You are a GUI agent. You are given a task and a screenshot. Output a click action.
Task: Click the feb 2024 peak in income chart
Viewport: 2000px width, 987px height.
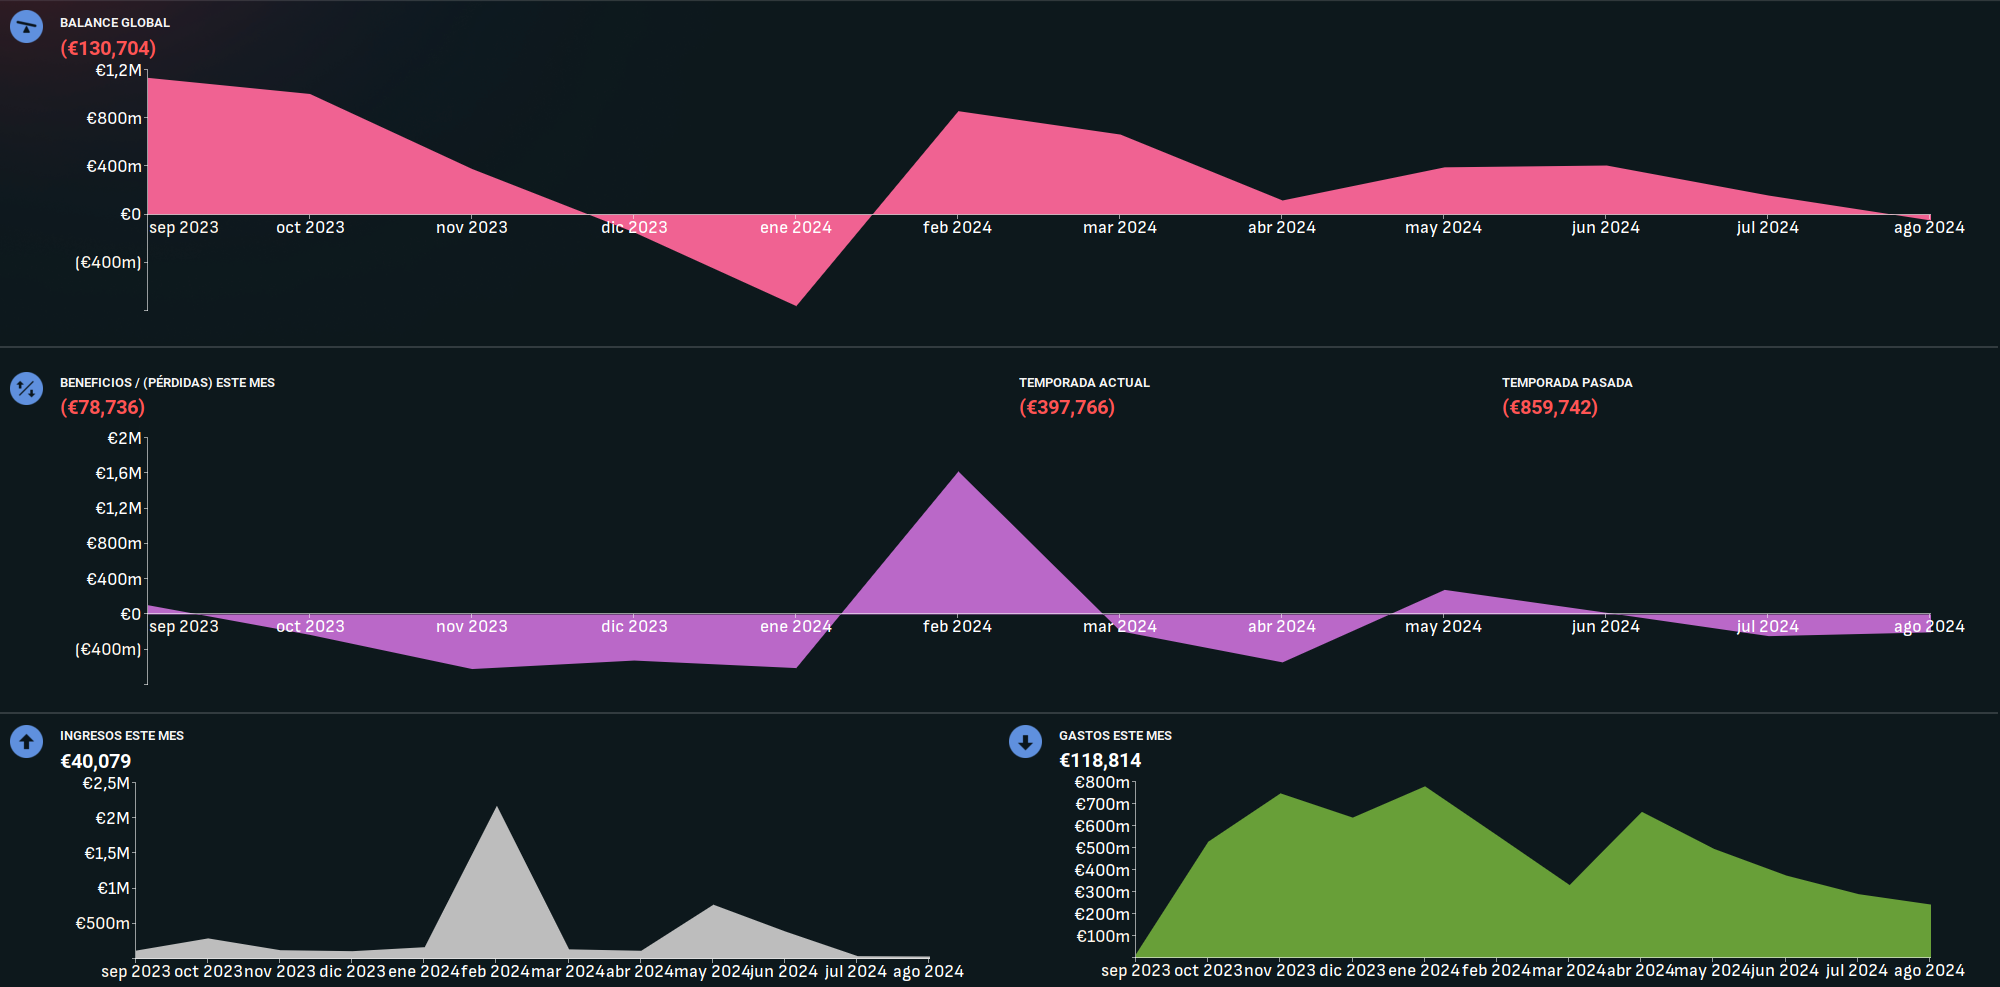tap(497, 808)
